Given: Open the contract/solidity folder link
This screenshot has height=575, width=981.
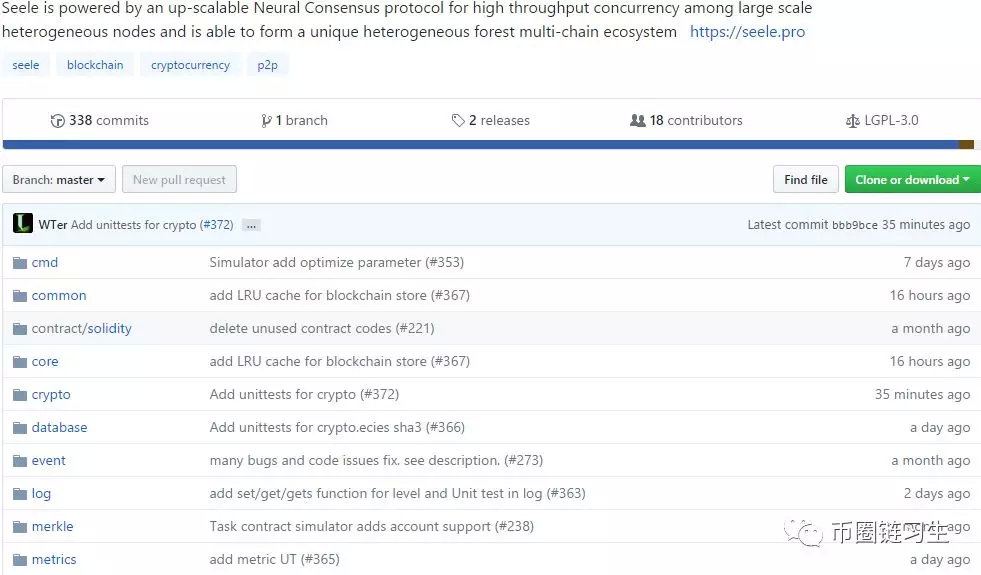Looking at the screenshot, I should [x=82, y=329].
